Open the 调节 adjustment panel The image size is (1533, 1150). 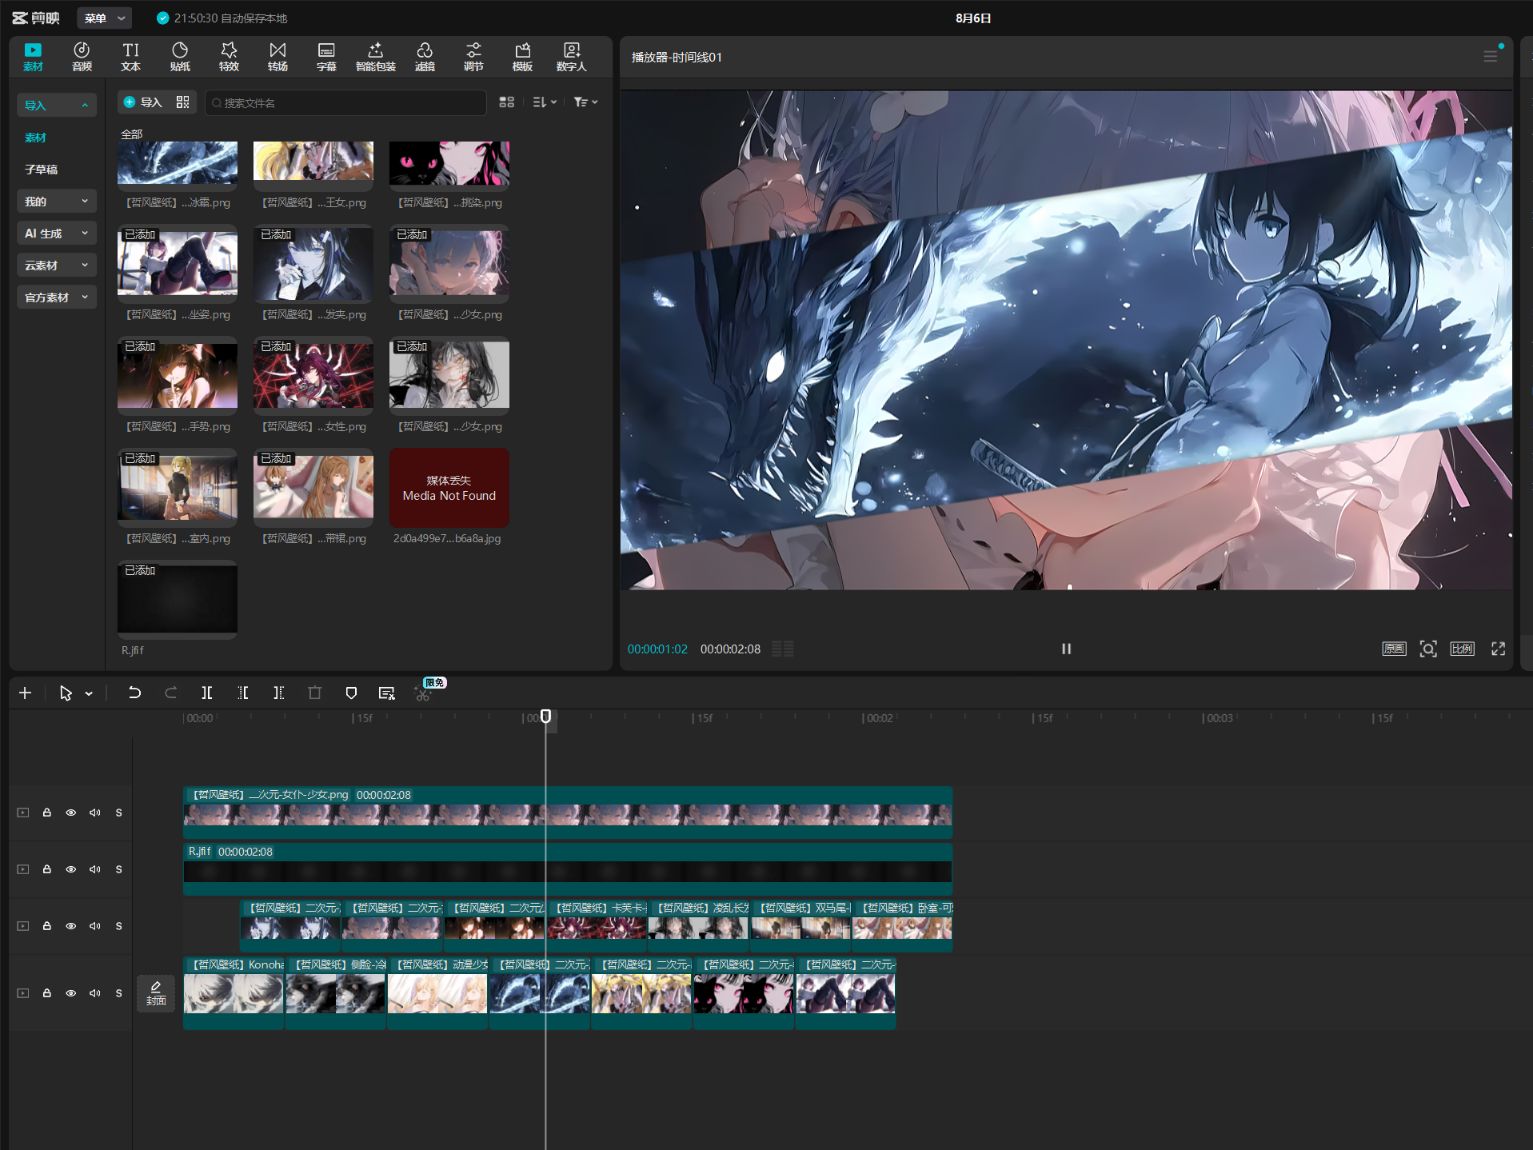tap(474, 56)
